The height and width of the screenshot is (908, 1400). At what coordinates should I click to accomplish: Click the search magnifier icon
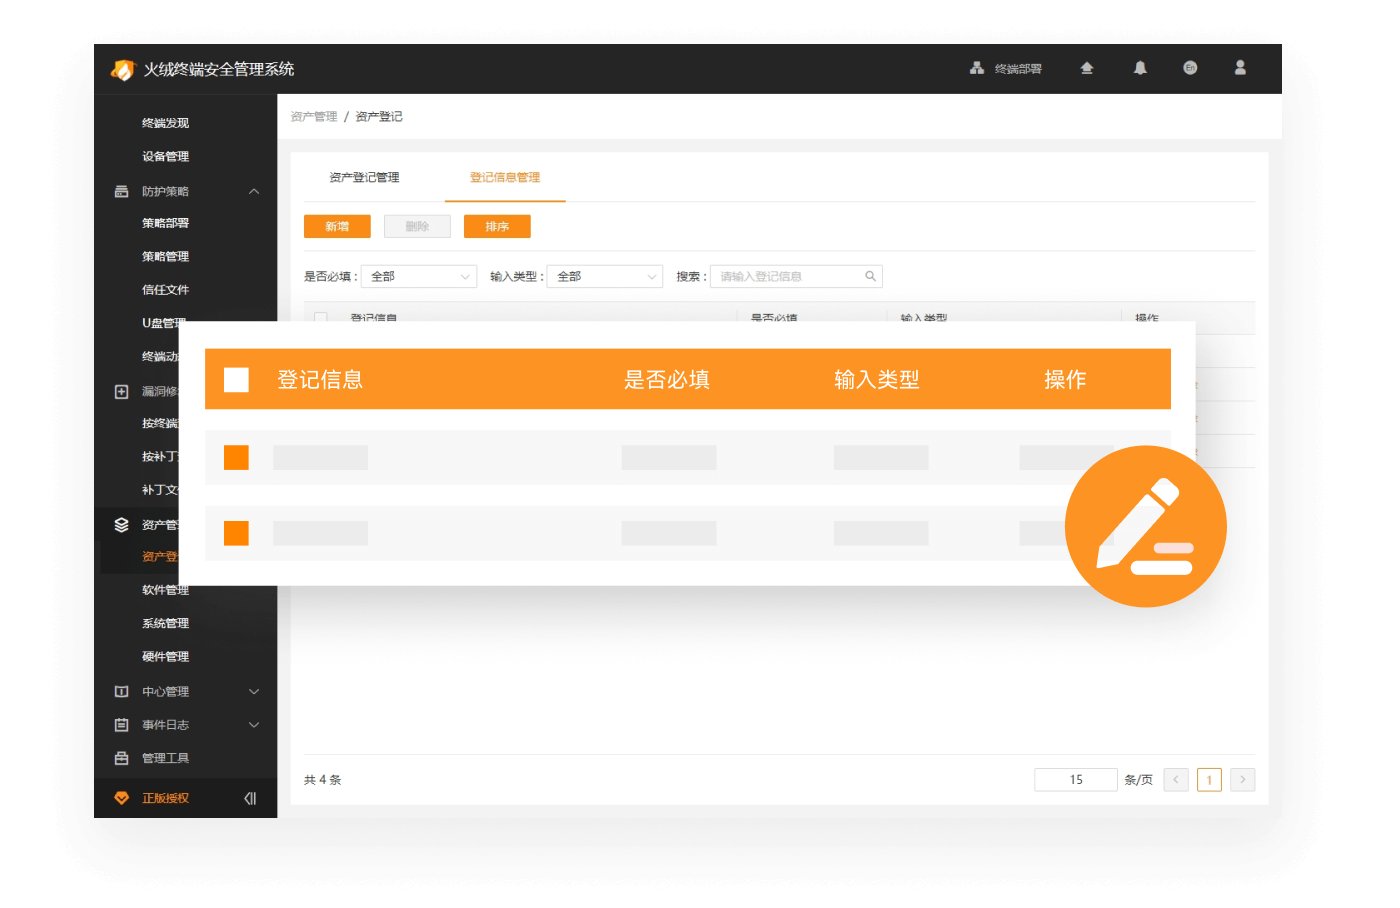[870, 276]
